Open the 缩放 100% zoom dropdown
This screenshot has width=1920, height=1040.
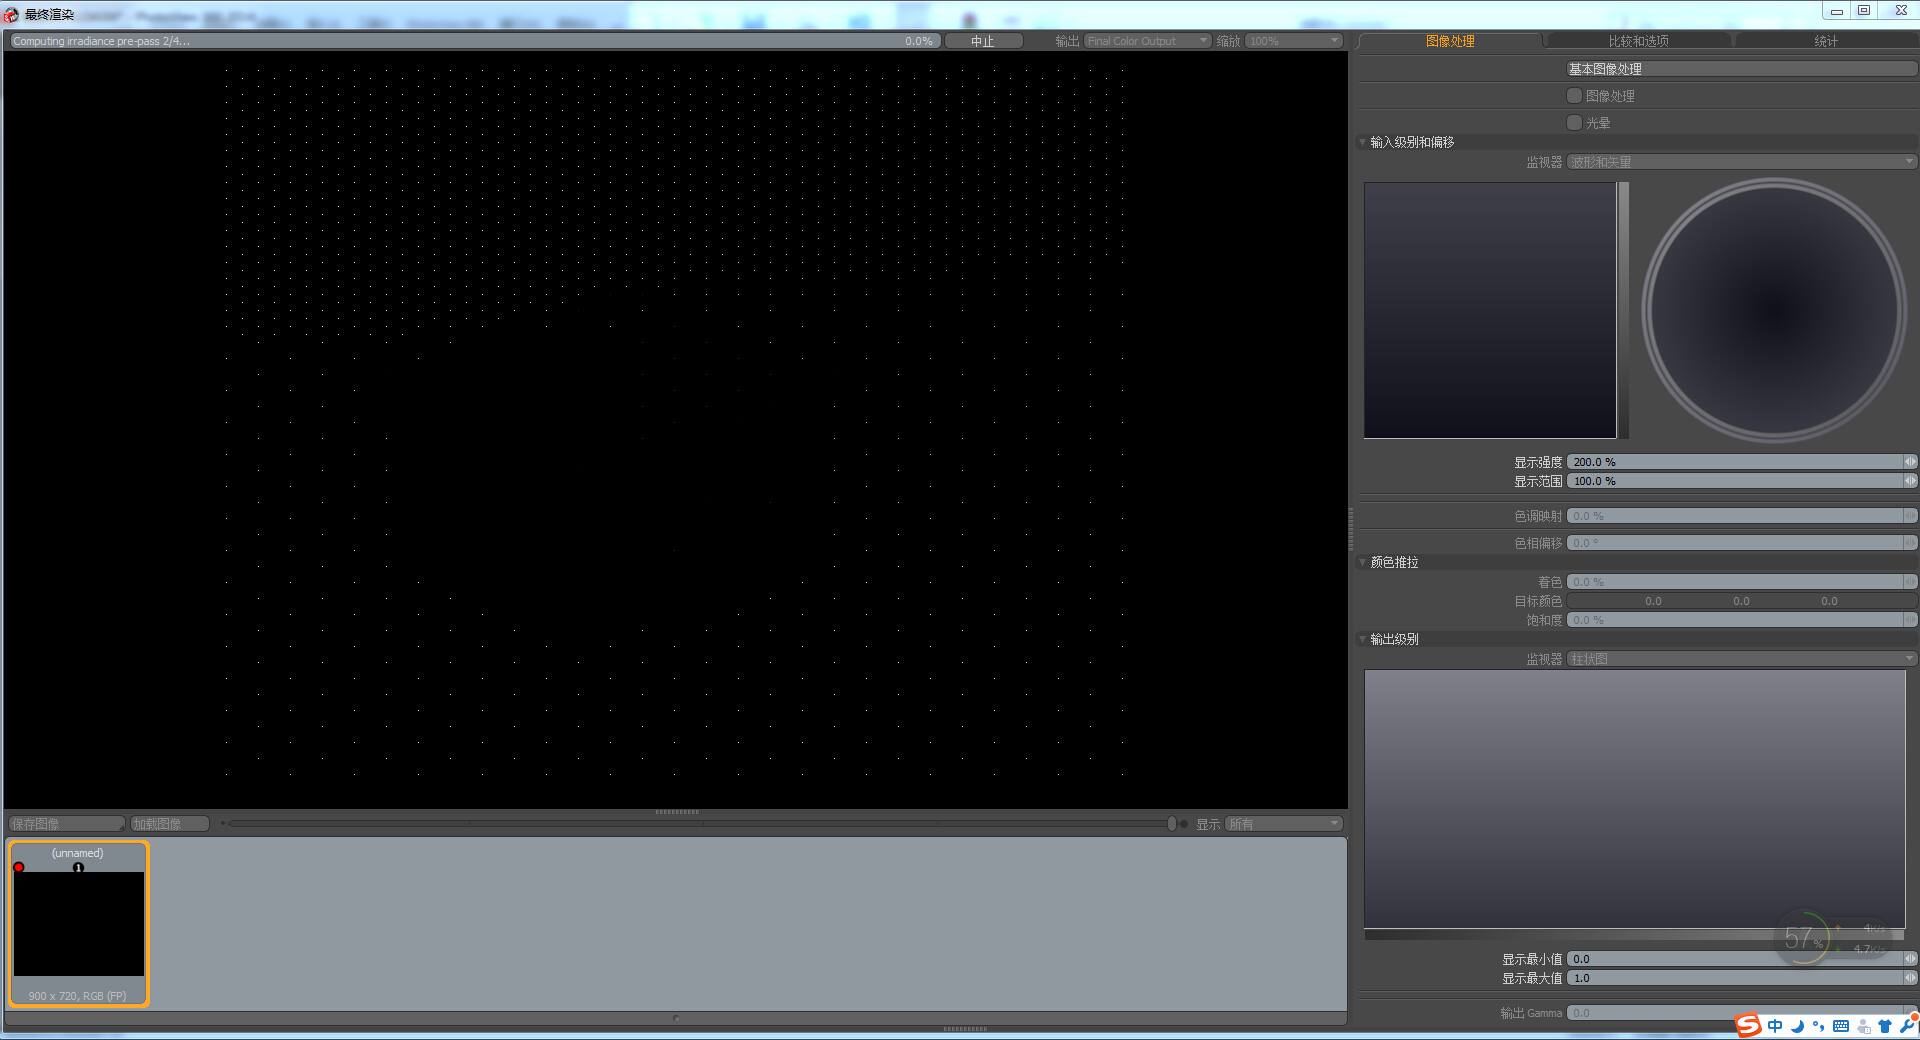coord(1293,41)
